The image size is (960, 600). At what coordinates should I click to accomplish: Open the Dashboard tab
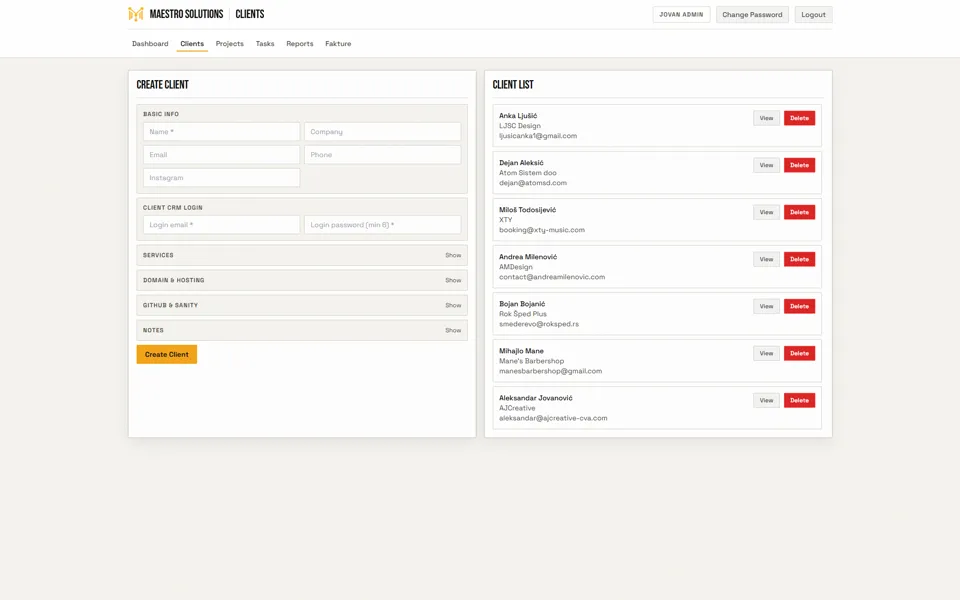[x=150, y=43]
